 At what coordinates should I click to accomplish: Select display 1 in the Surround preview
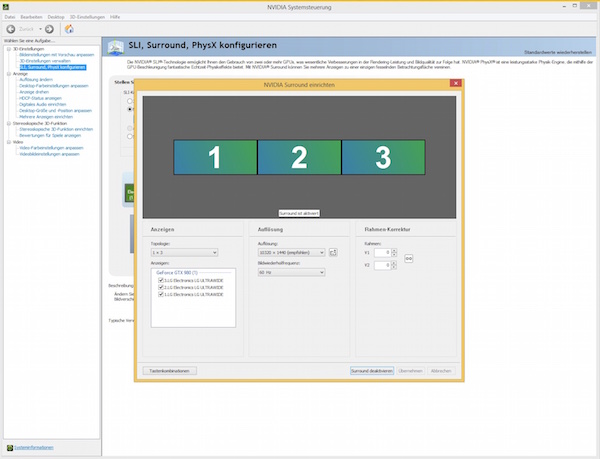pos(215,157)
